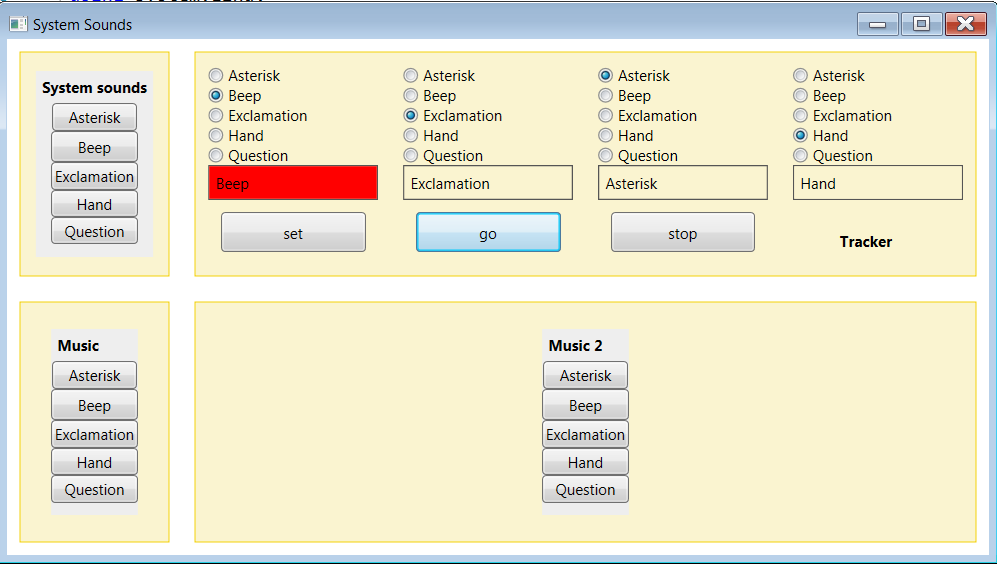The height and width of the screenshot is (564, 997).
Task: Play Asterisk under System sounds
Action: [94, 118]
